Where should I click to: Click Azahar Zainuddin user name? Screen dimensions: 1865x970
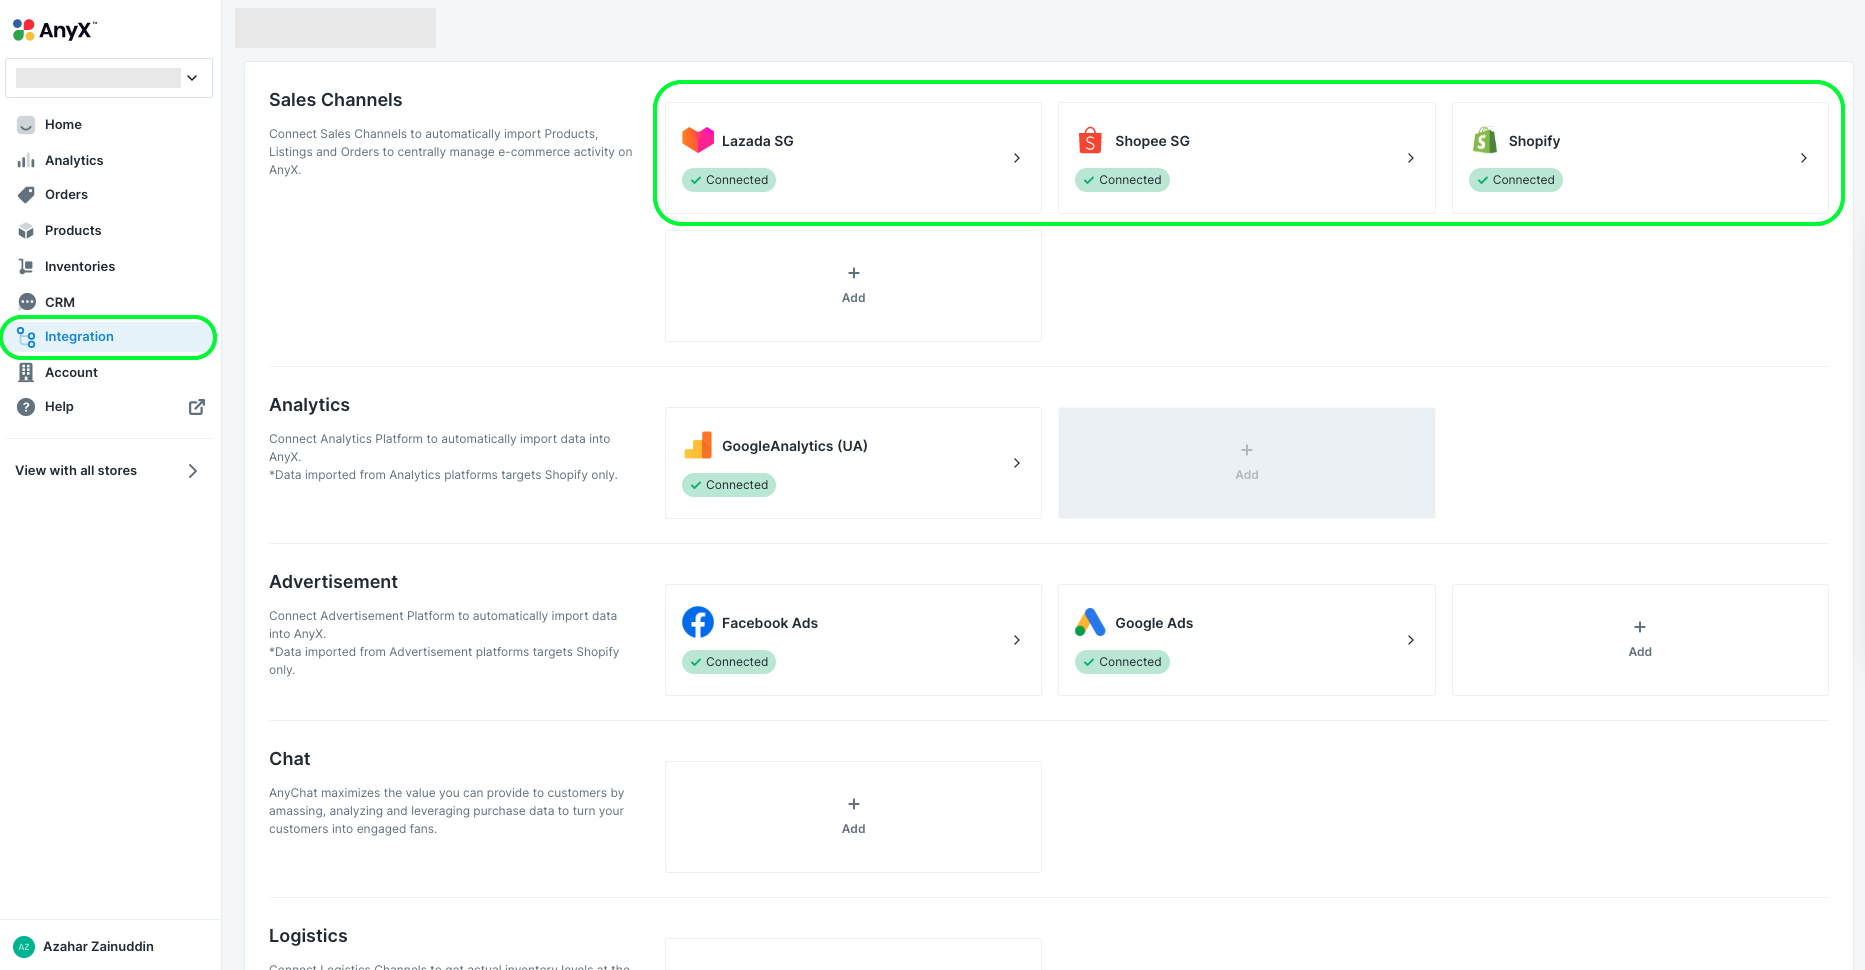click(98, 947)
